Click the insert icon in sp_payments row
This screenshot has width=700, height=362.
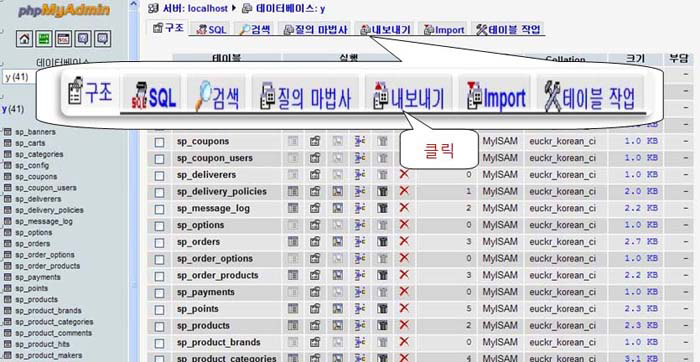pyautogui.click(x=360, y=292)
